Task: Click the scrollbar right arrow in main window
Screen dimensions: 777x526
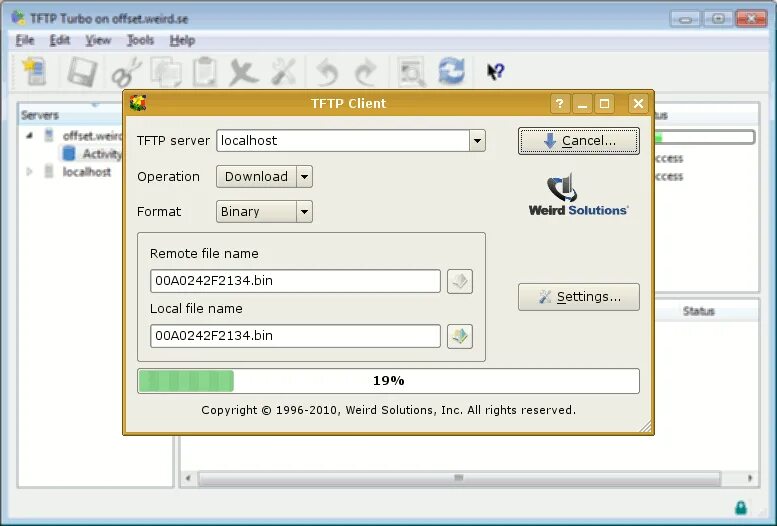Action: point(750,478)
